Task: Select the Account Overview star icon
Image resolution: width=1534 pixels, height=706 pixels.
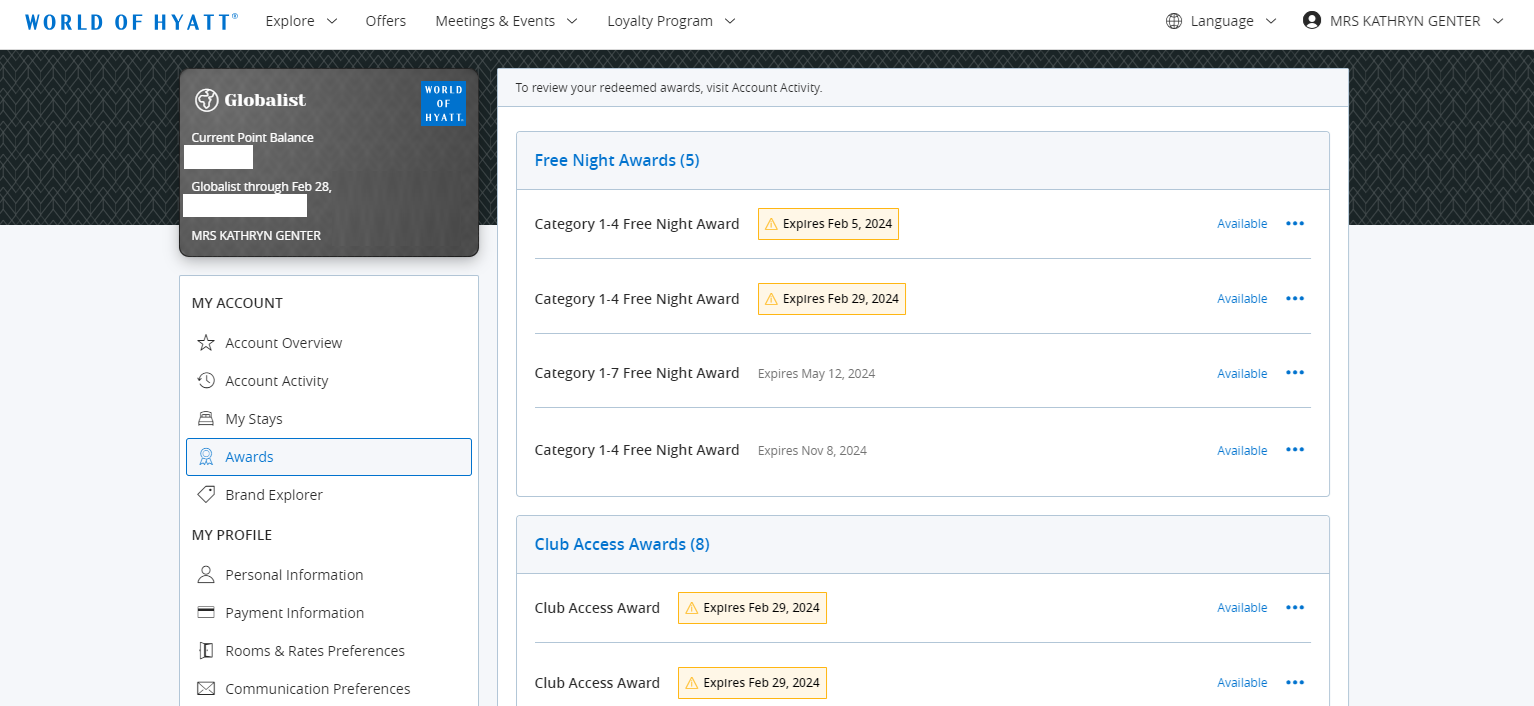Action: (205, 342)
